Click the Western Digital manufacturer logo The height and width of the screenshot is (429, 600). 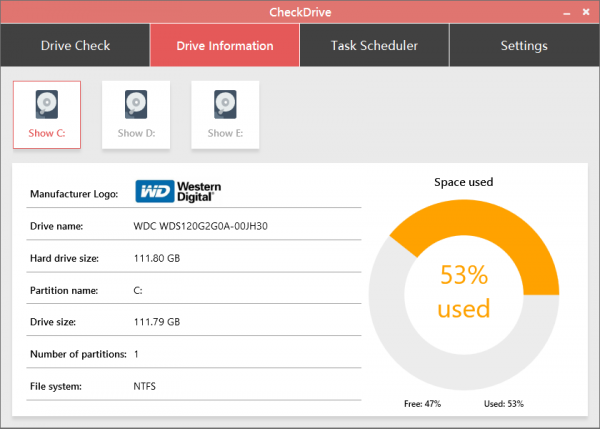[179, 192]
